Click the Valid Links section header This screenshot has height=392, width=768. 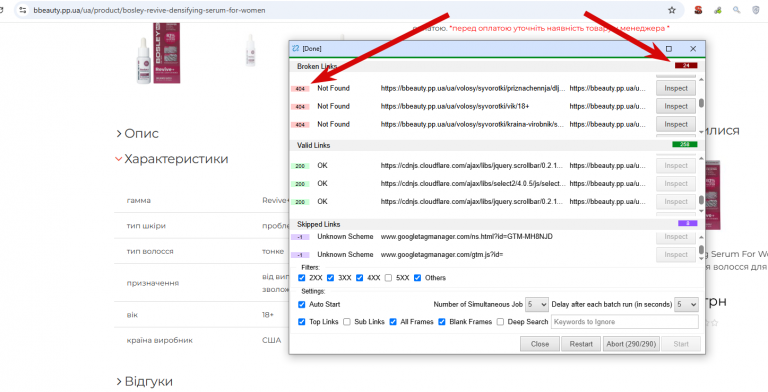click(313, 146)
